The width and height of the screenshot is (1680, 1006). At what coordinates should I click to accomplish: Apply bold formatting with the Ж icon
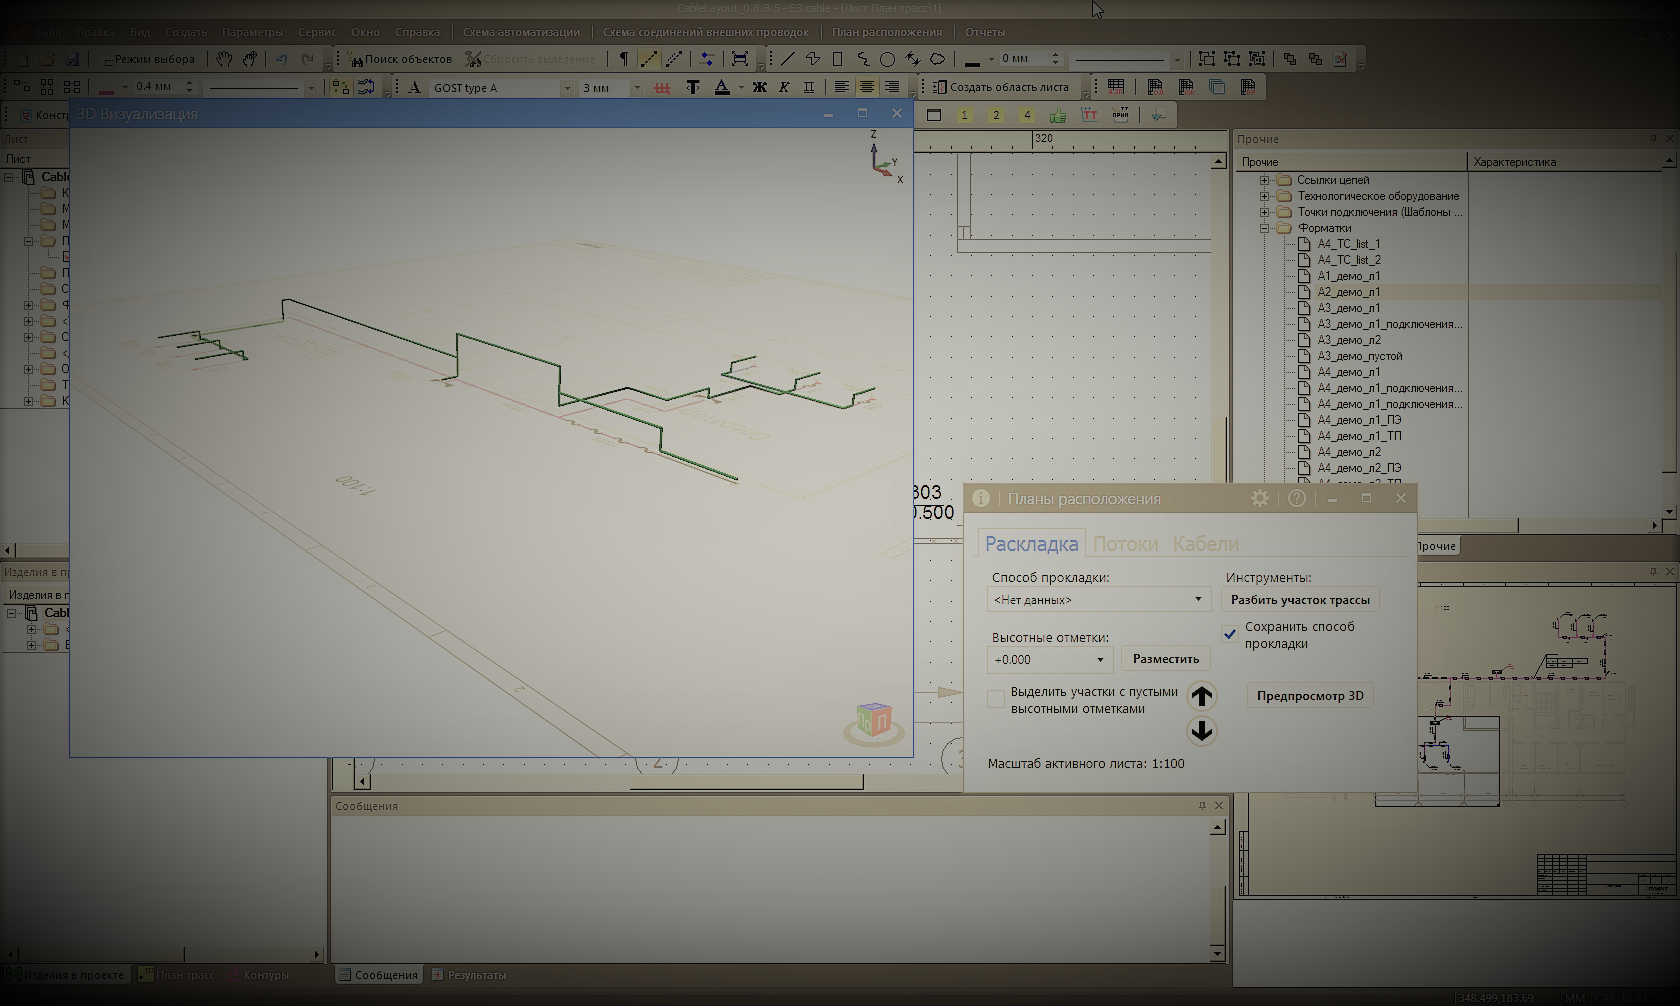coord(759,88)
